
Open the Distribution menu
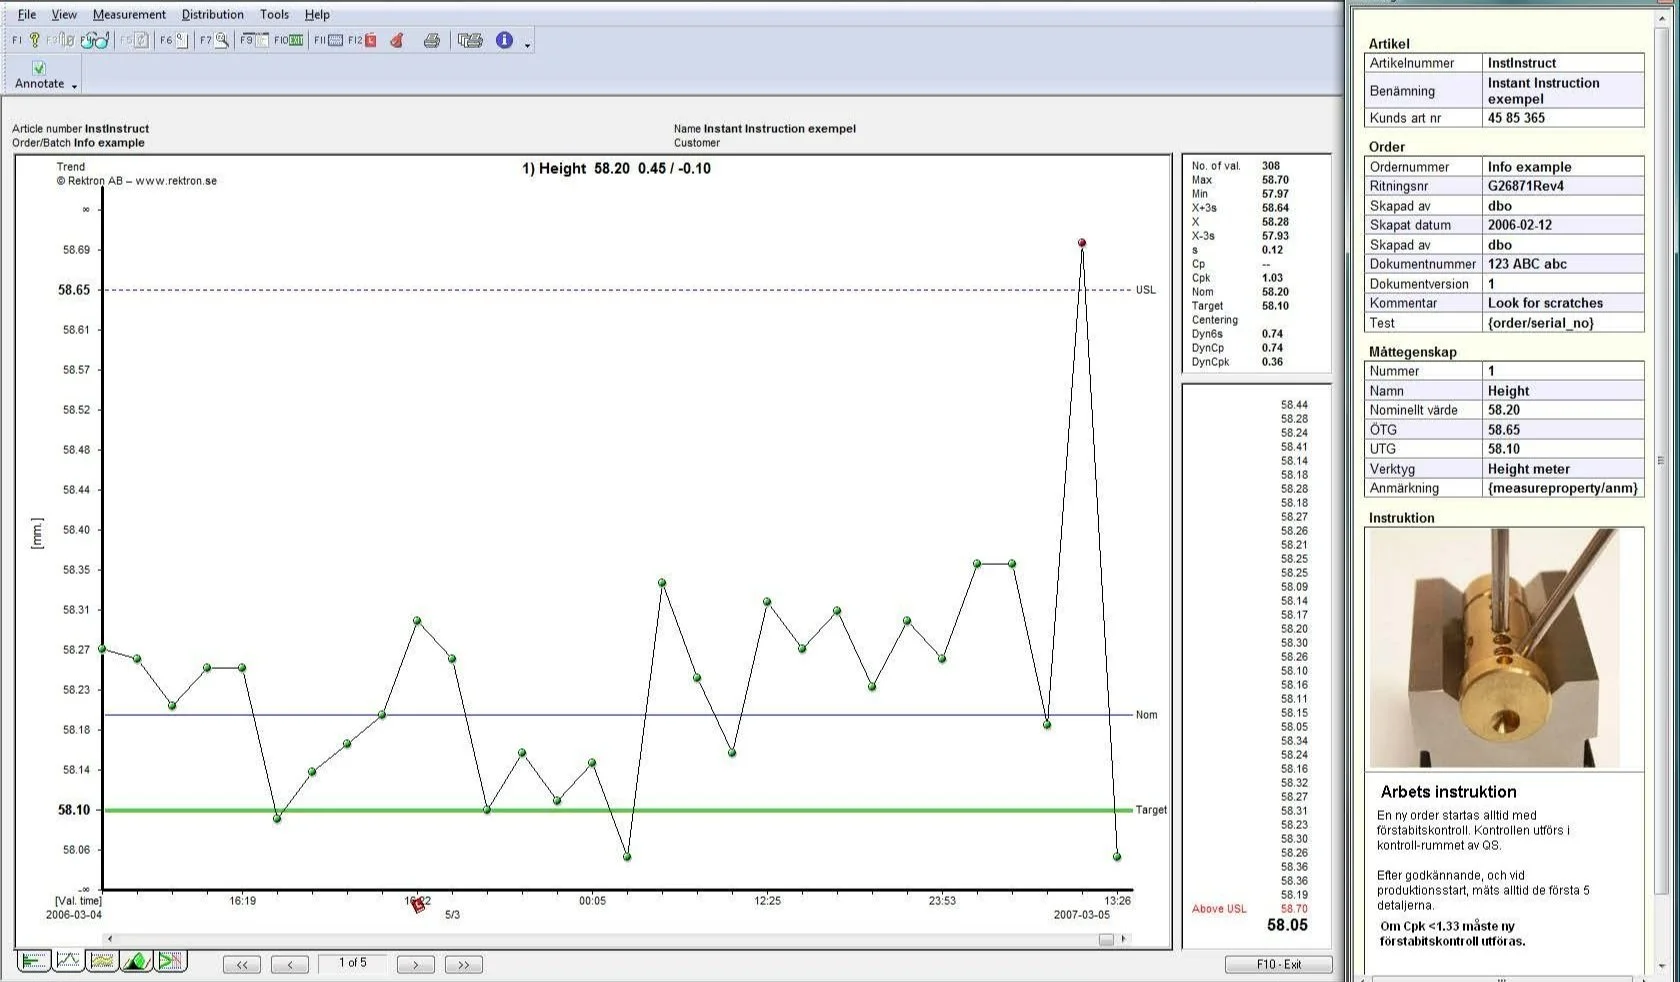[212, 14]
